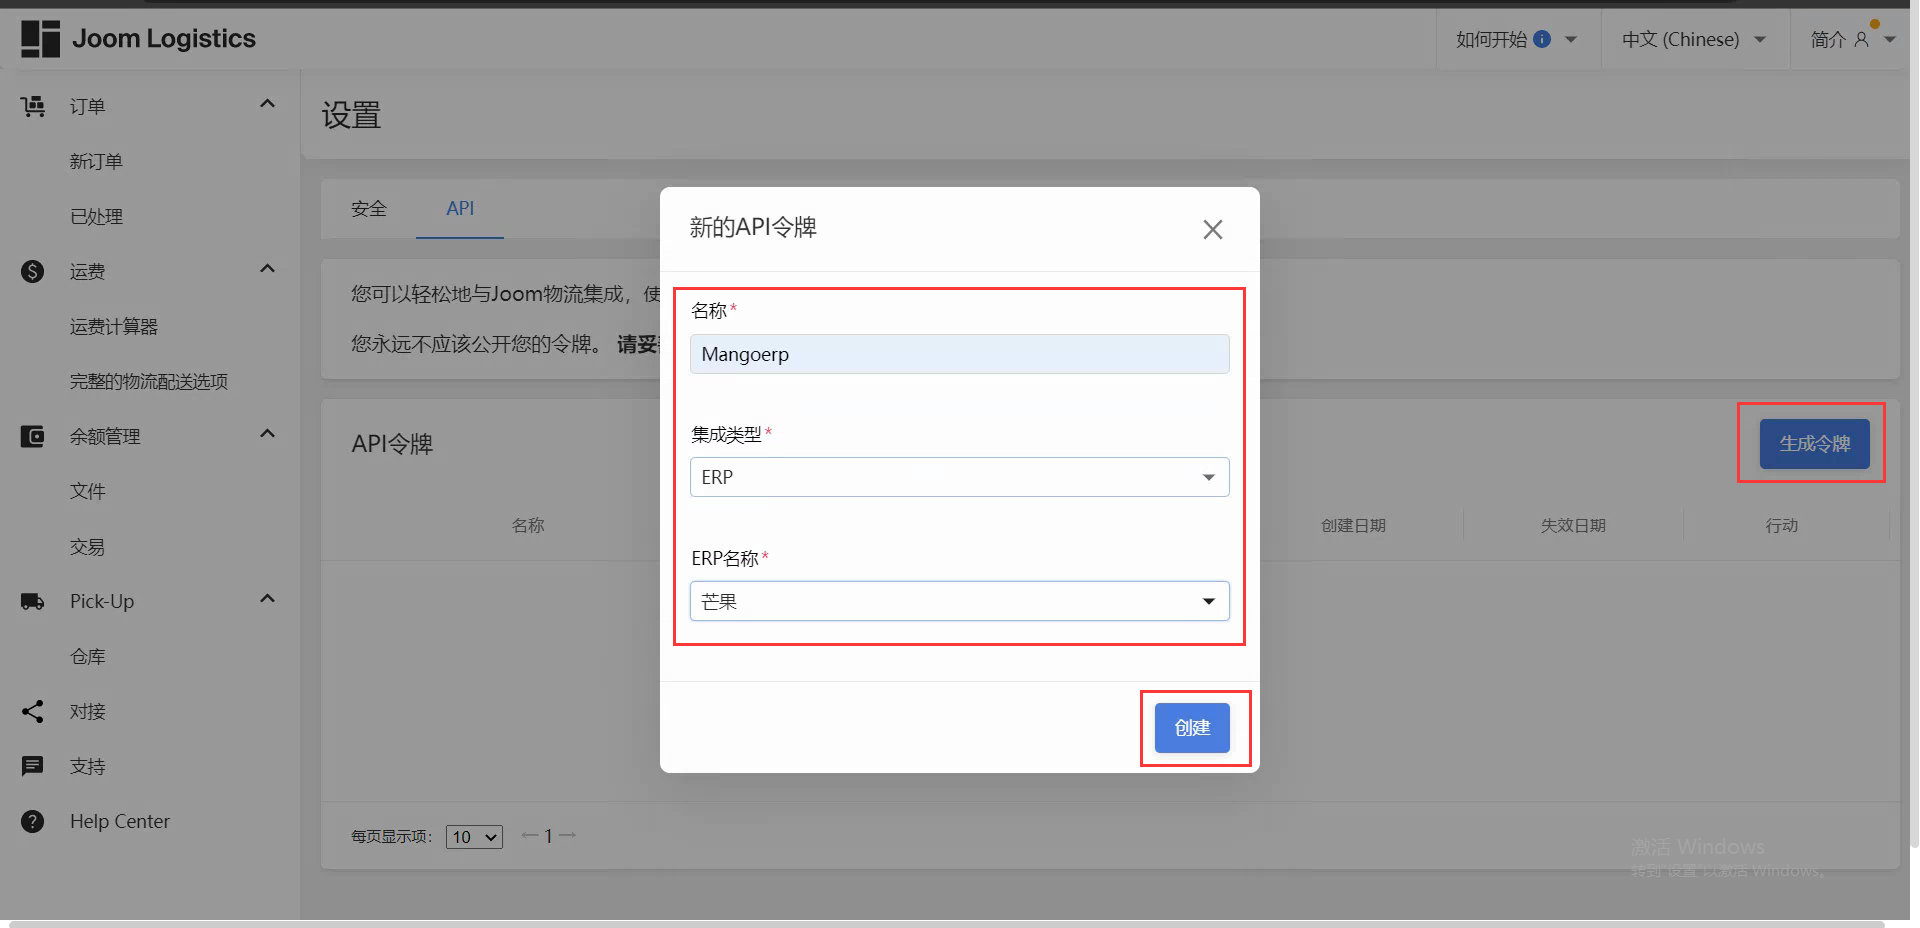Open 运费计算器 in the sidebar
The image size is (1920, 928).
[114, 326]
